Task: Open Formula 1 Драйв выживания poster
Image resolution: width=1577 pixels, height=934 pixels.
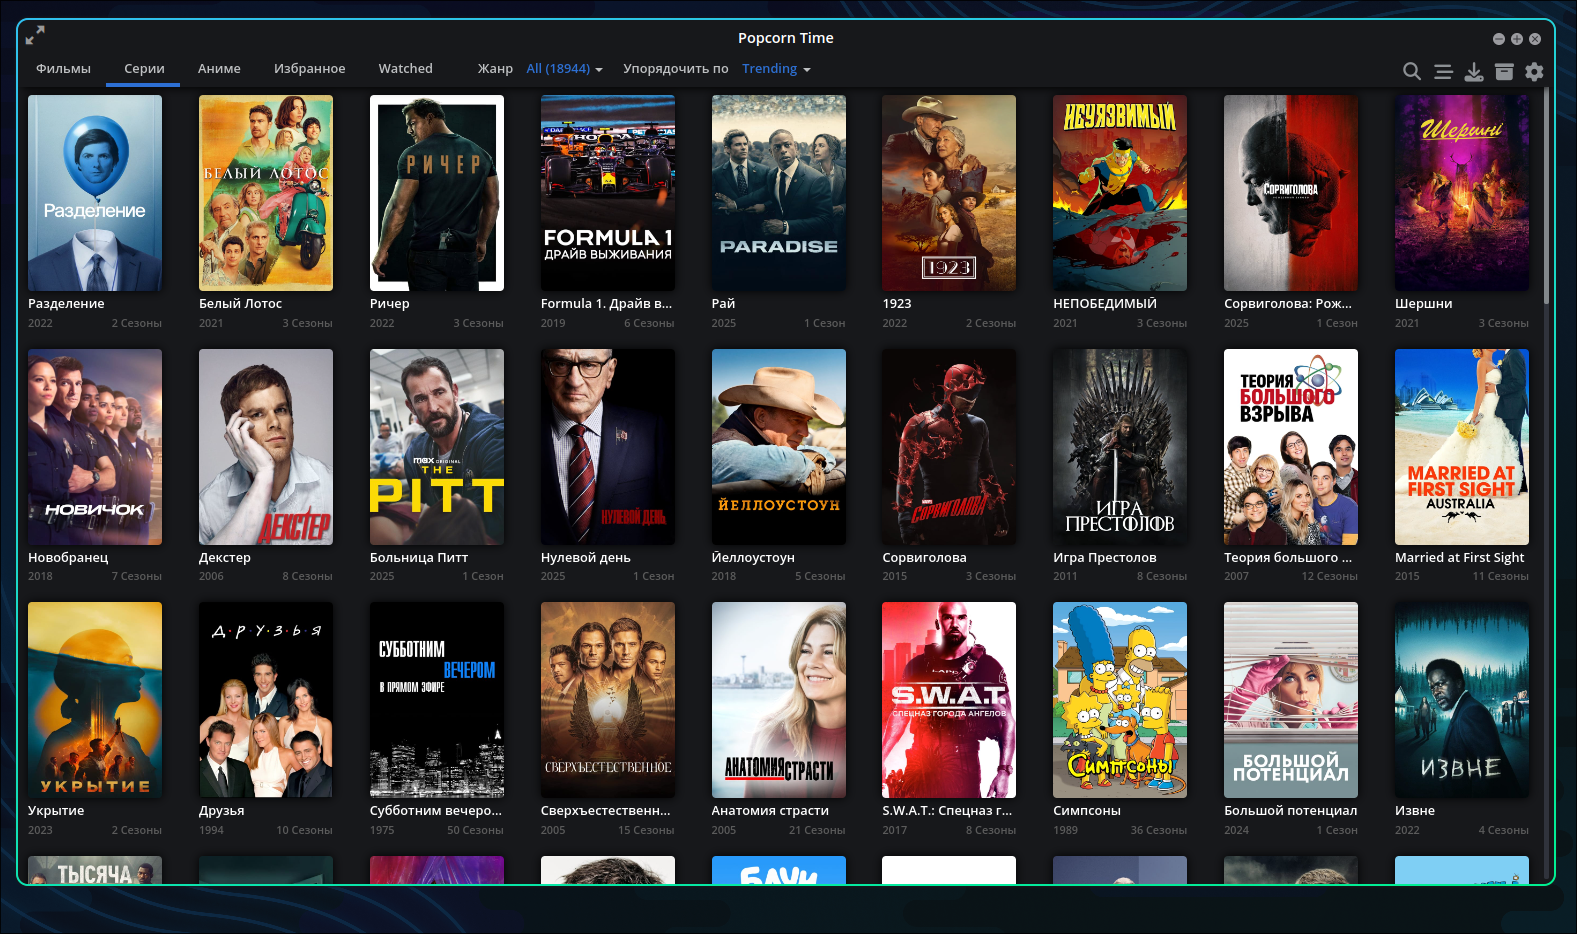Action: click(608, 193)
